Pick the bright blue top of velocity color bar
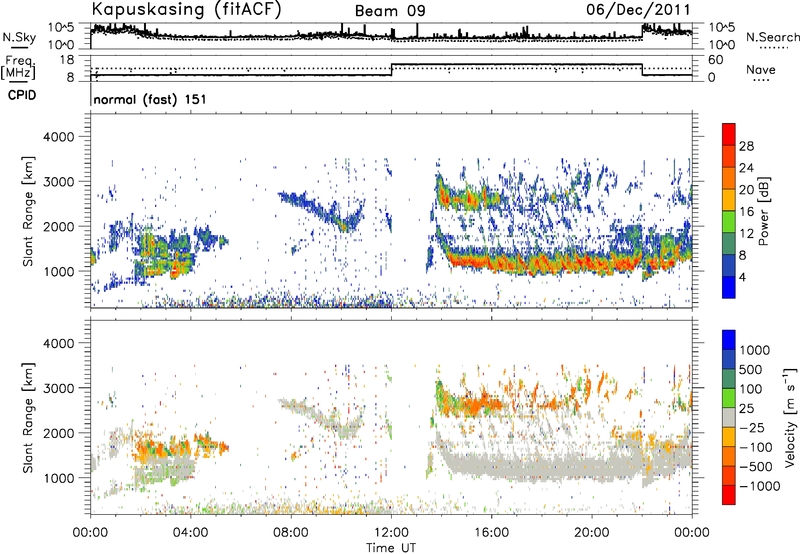The width and height of the screenshot is (800, 554). click(x=729, y=340)
